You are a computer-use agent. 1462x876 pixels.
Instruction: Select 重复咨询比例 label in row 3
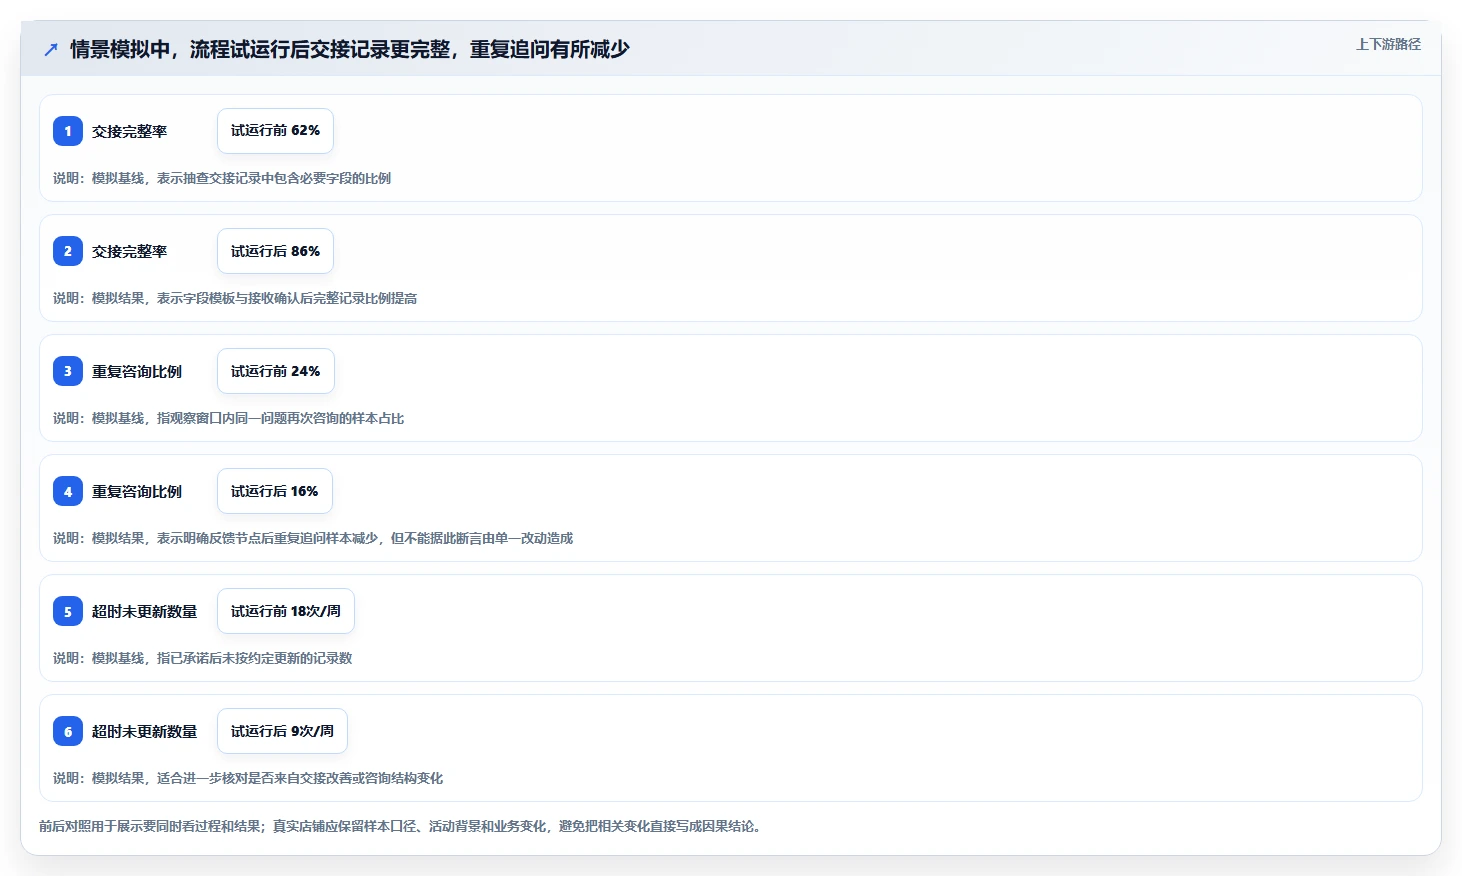point(137,372)
